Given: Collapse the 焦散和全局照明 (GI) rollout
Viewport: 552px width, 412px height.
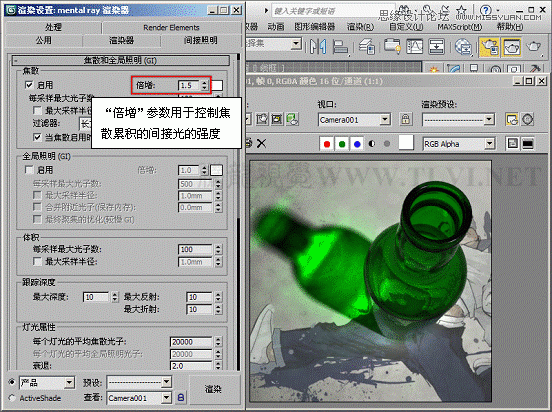Looking at the screenshot, I should click(121, 61).
